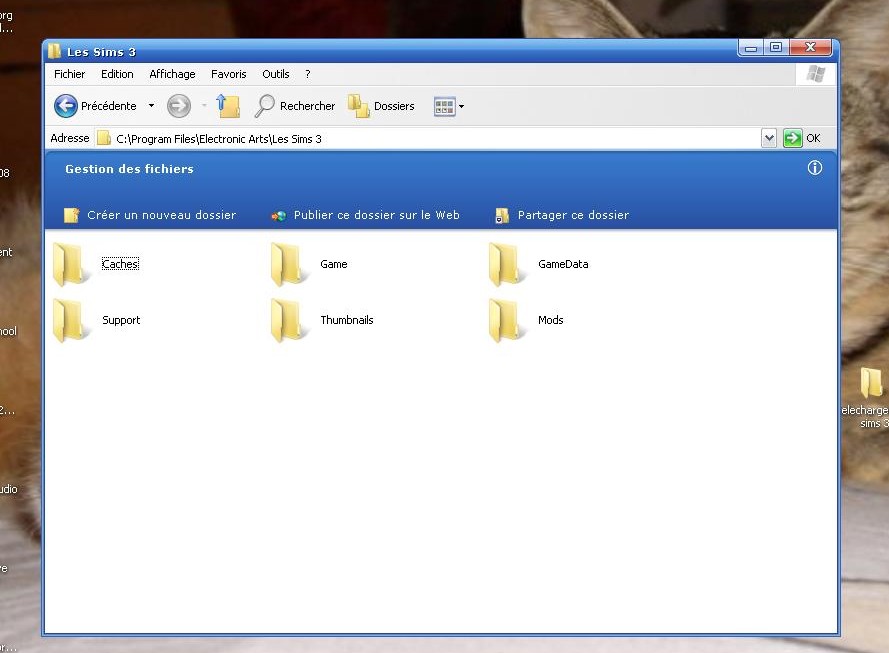Click the Les Sims 3 title bar folder icon
Image resolution: width=889 pixels, height=653 pixels.
click(x=54, y=52)
